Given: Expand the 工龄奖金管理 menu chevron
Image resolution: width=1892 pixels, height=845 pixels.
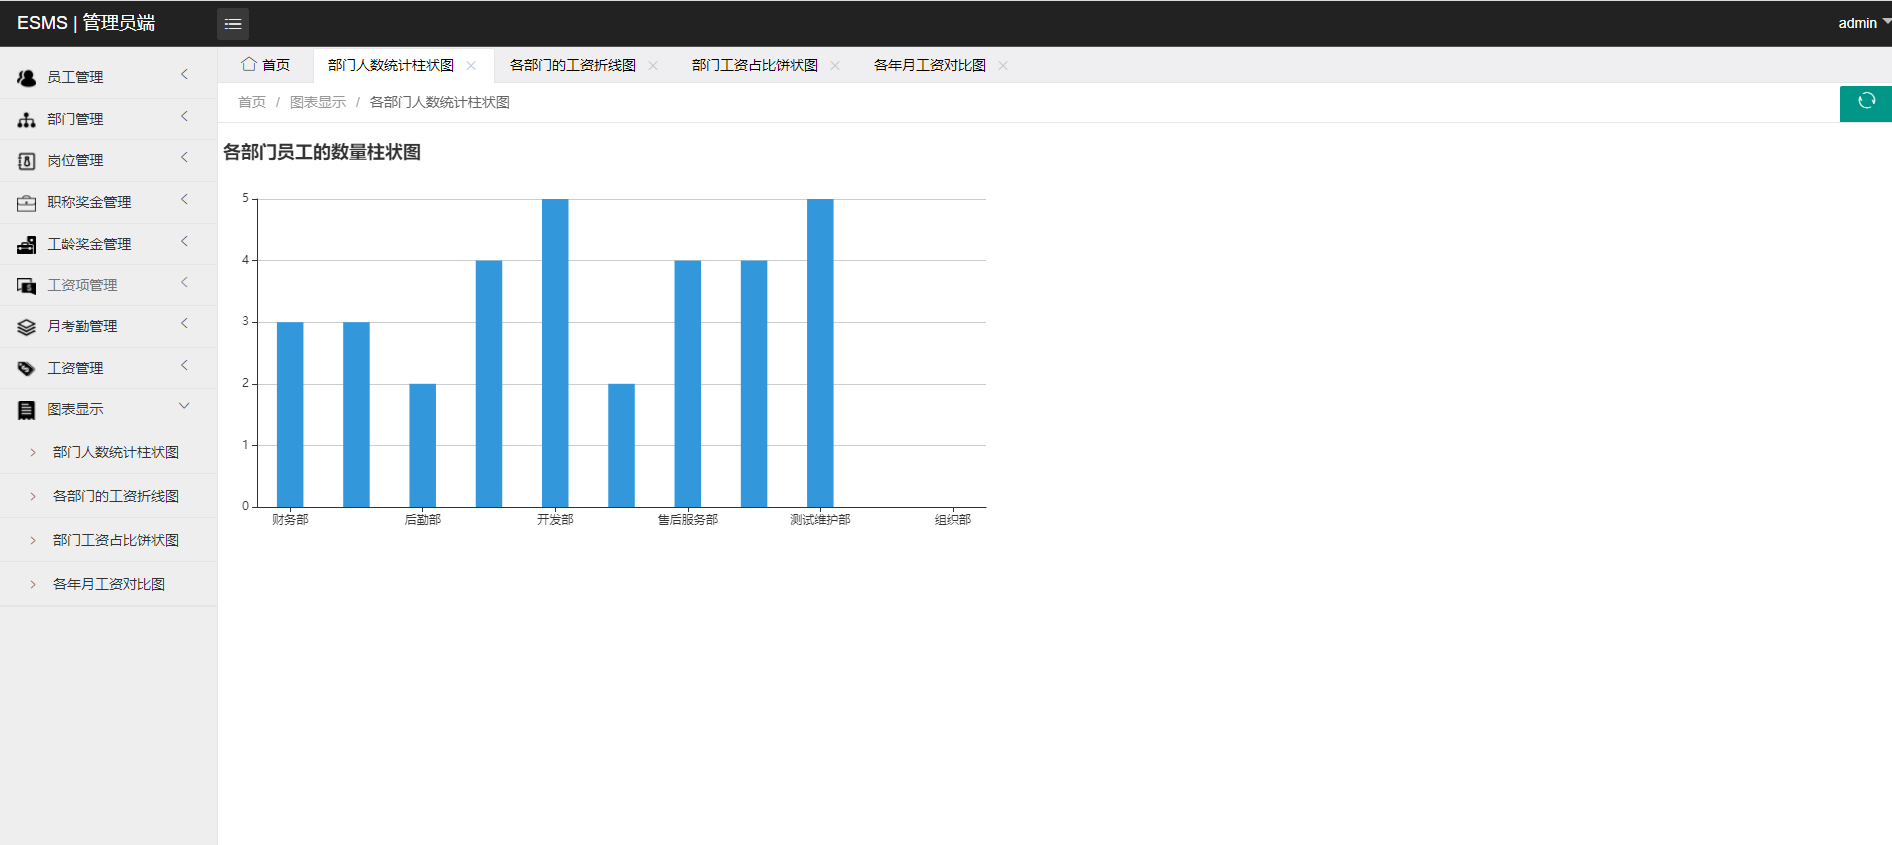Looking at the screenshot, I should pos(184,242).
